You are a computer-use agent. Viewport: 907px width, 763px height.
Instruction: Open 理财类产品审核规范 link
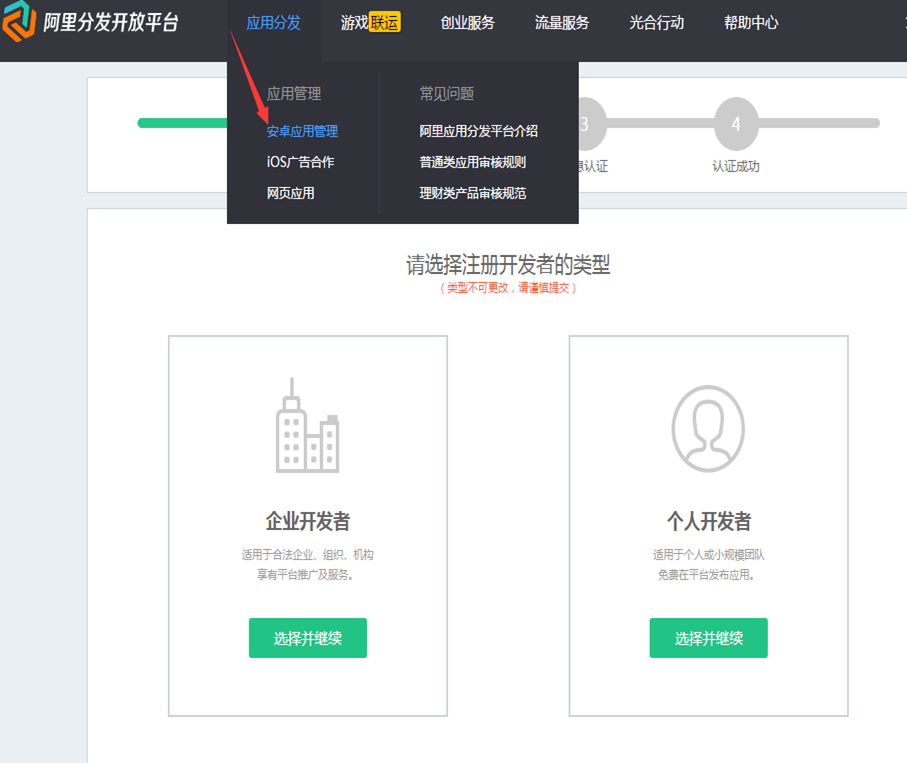pos(472,193)
